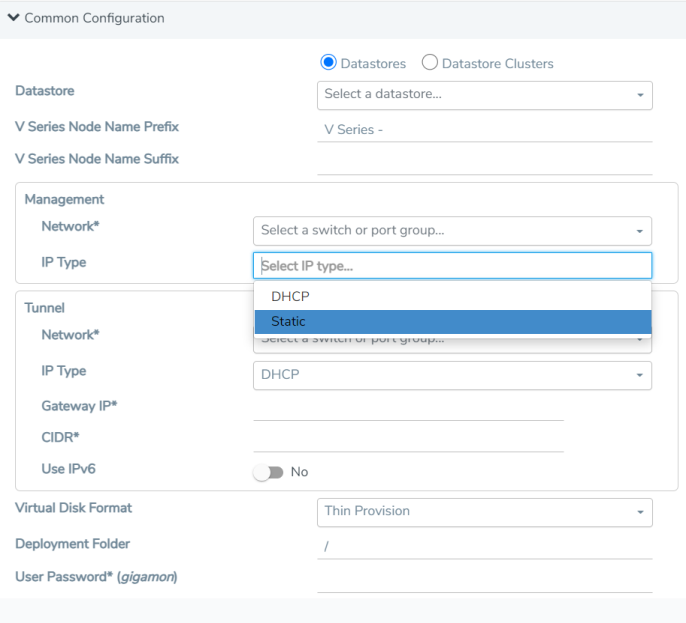Click the V Series Node Name Suffix field

tap(484, 162)
